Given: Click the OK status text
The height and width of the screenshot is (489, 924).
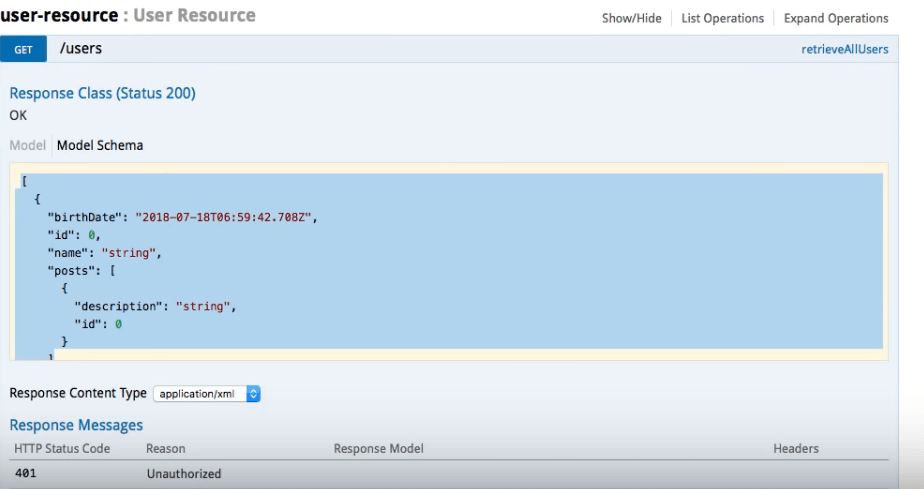Looking at the screenshot, I should pos(18,115).
